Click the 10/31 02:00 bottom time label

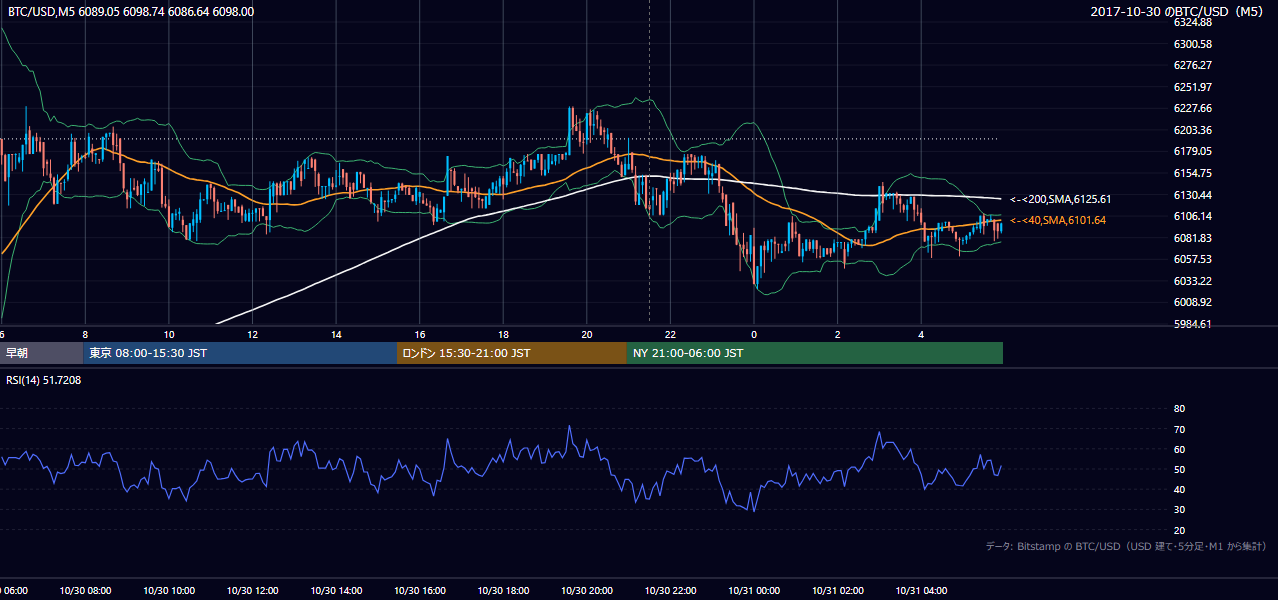pos(838,591)
